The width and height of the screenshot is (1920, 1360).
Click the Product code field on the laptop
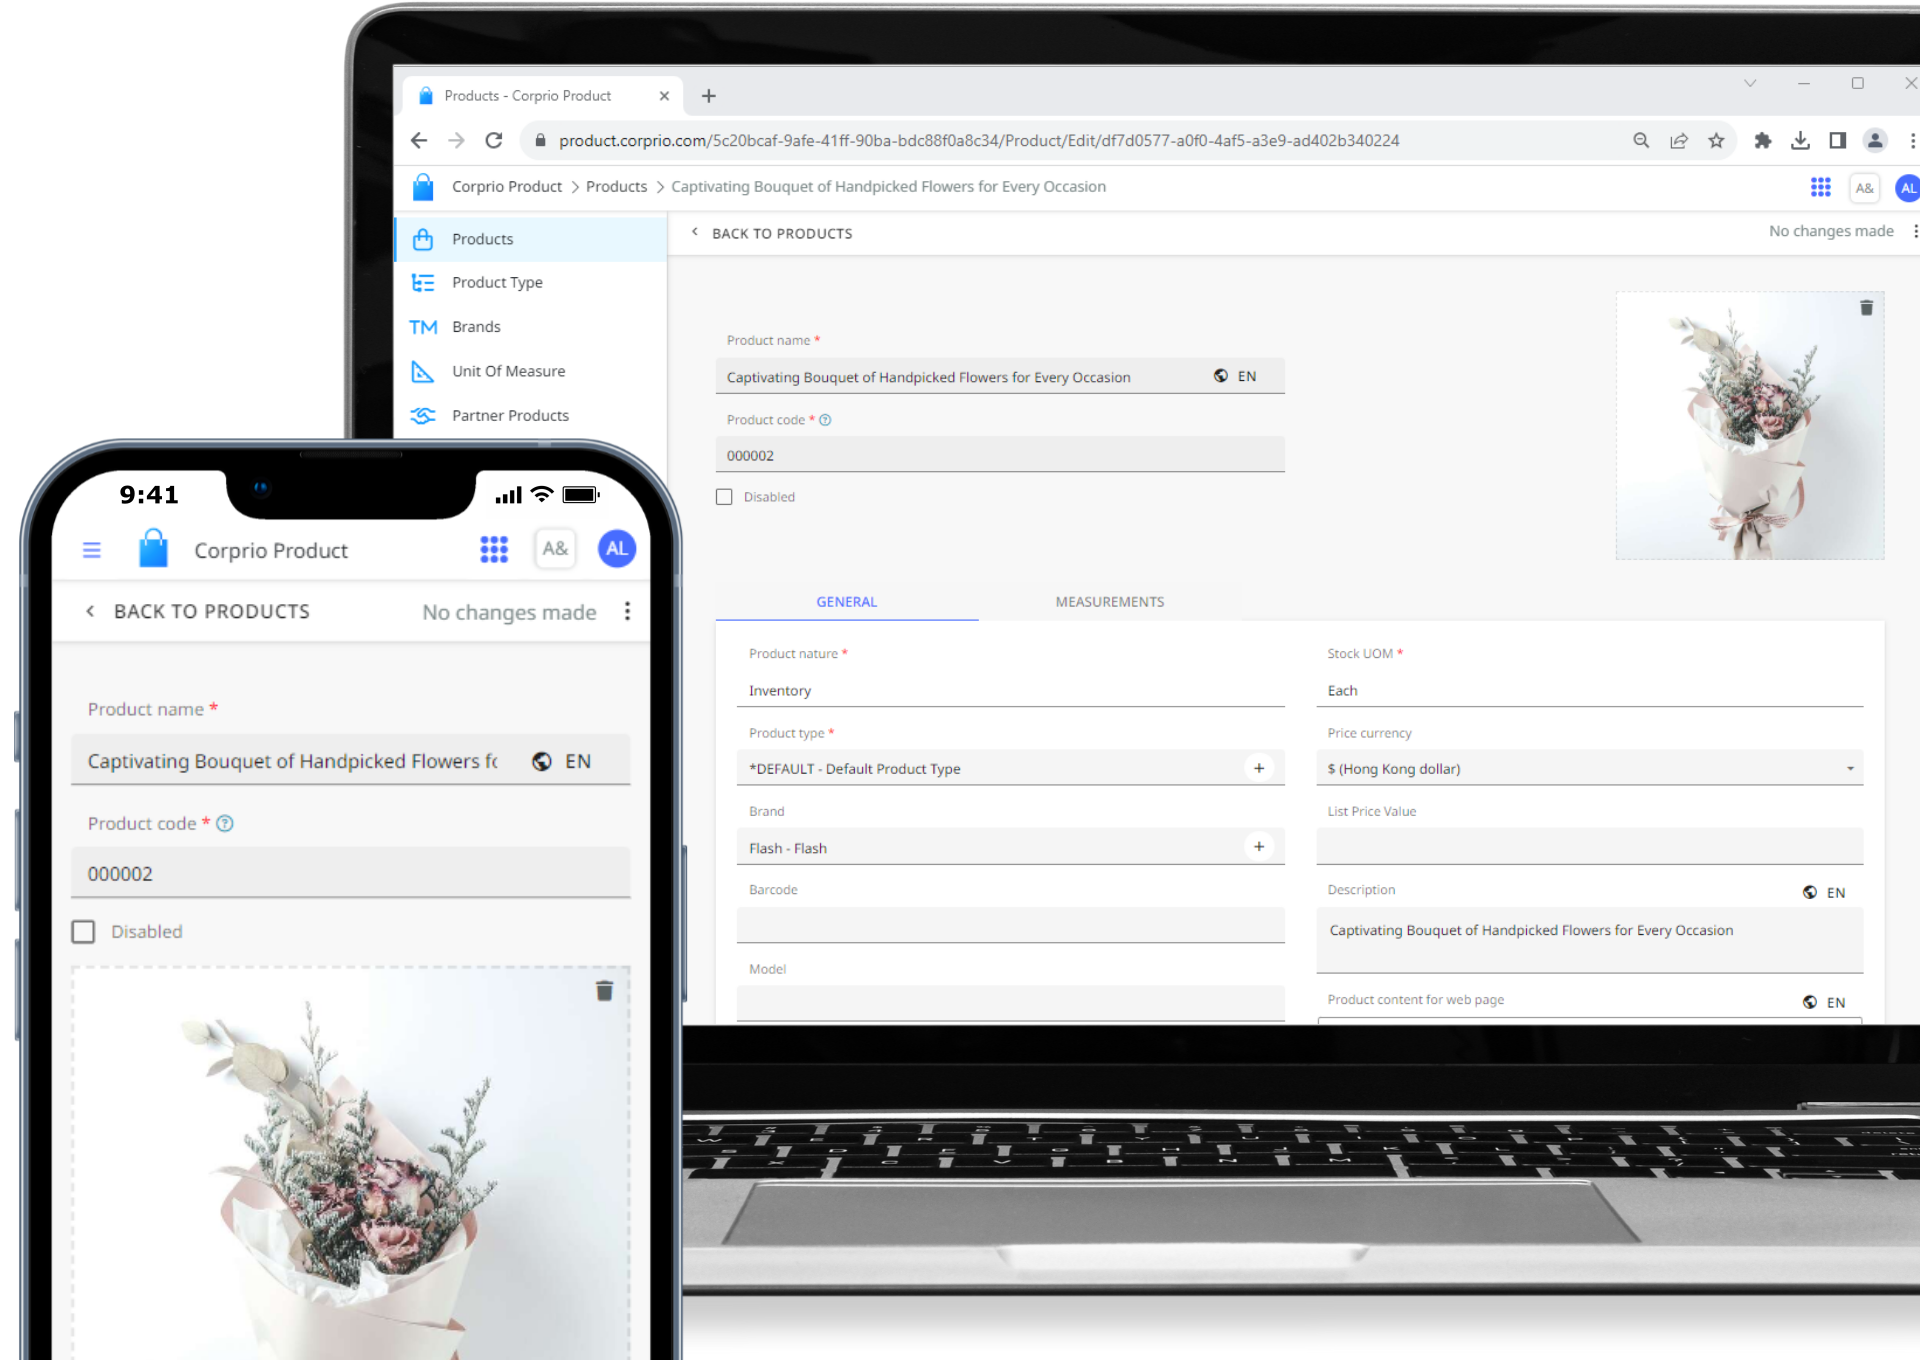pos(1000,455)
